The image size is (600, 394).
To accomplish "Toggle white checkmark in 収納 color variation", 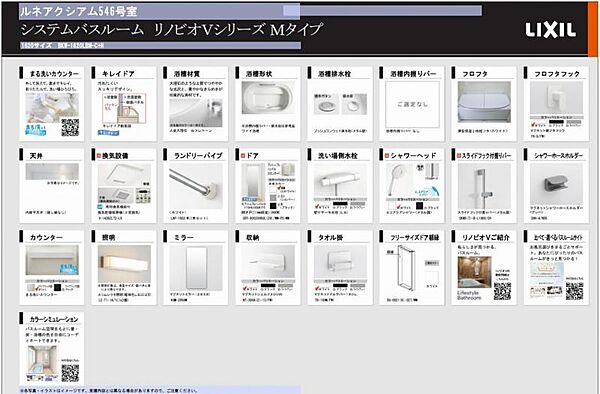I will (x=245, y=289).
